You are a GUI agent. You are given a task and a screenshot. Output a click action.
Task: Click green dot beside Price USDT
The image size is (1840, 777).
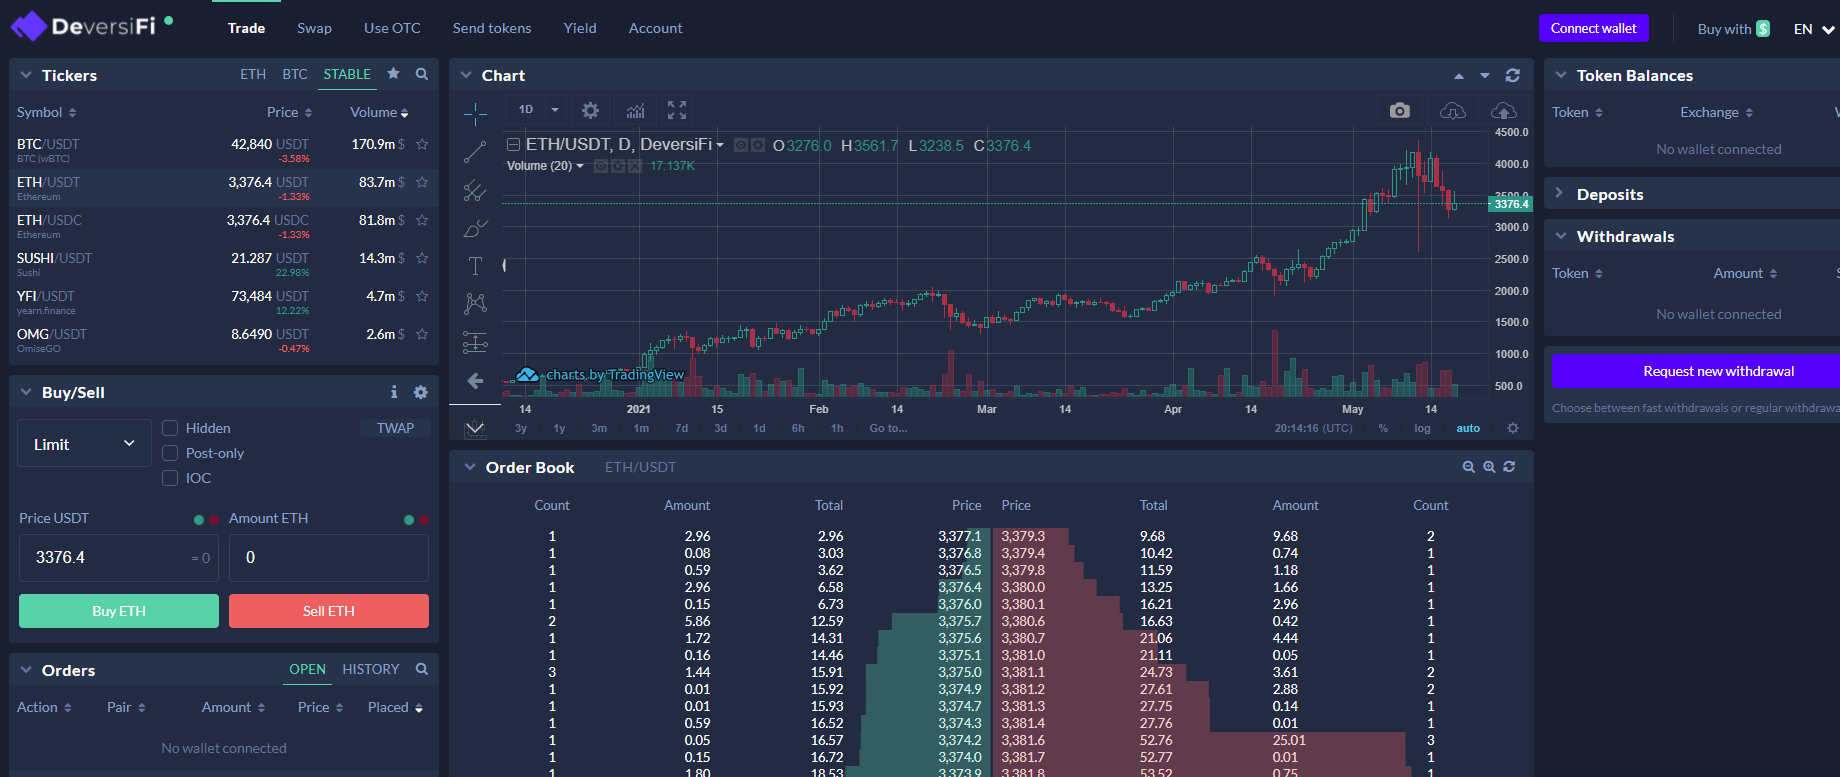[x=199, y=519]
